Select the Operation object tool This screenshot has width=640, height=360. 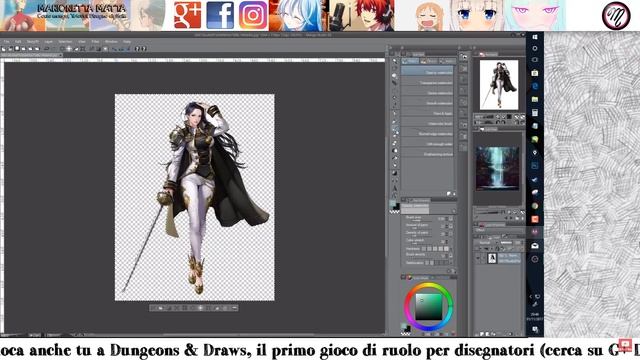395,76
